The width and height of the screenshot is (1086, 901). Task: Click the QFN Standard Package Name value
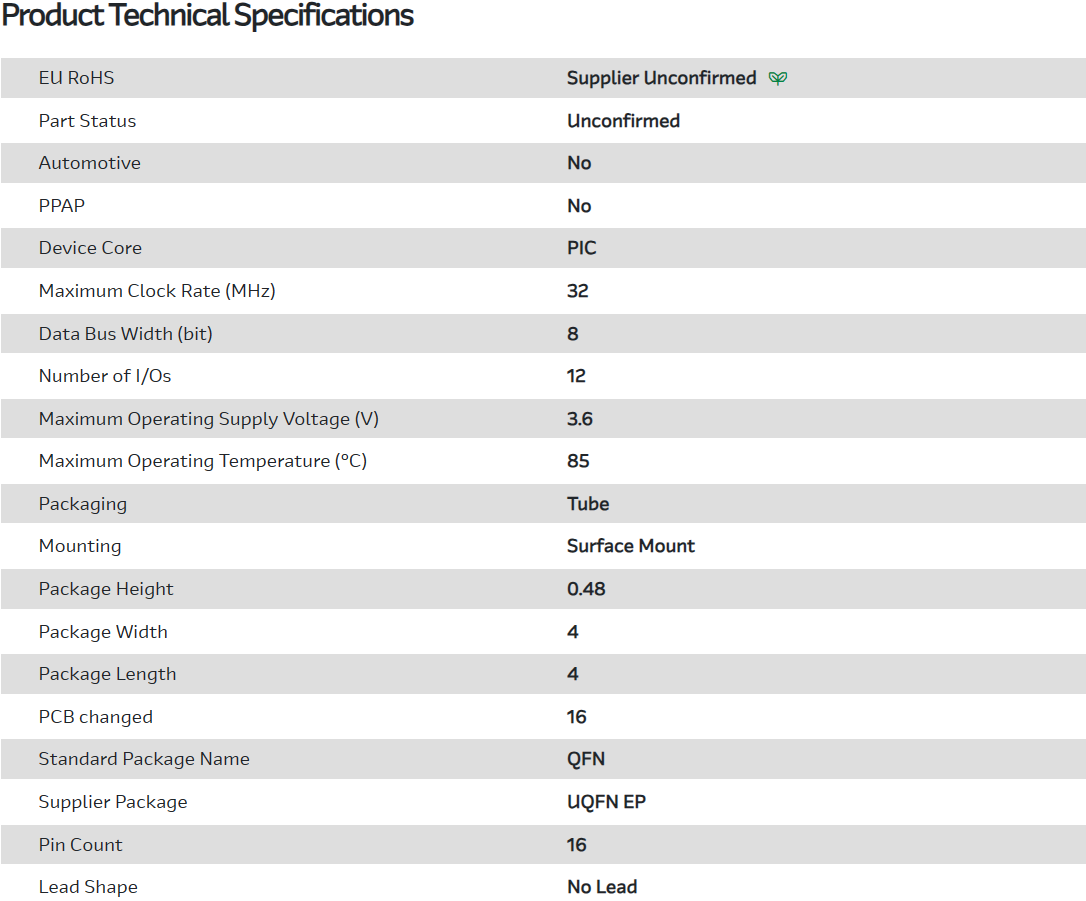click(586, 759)
